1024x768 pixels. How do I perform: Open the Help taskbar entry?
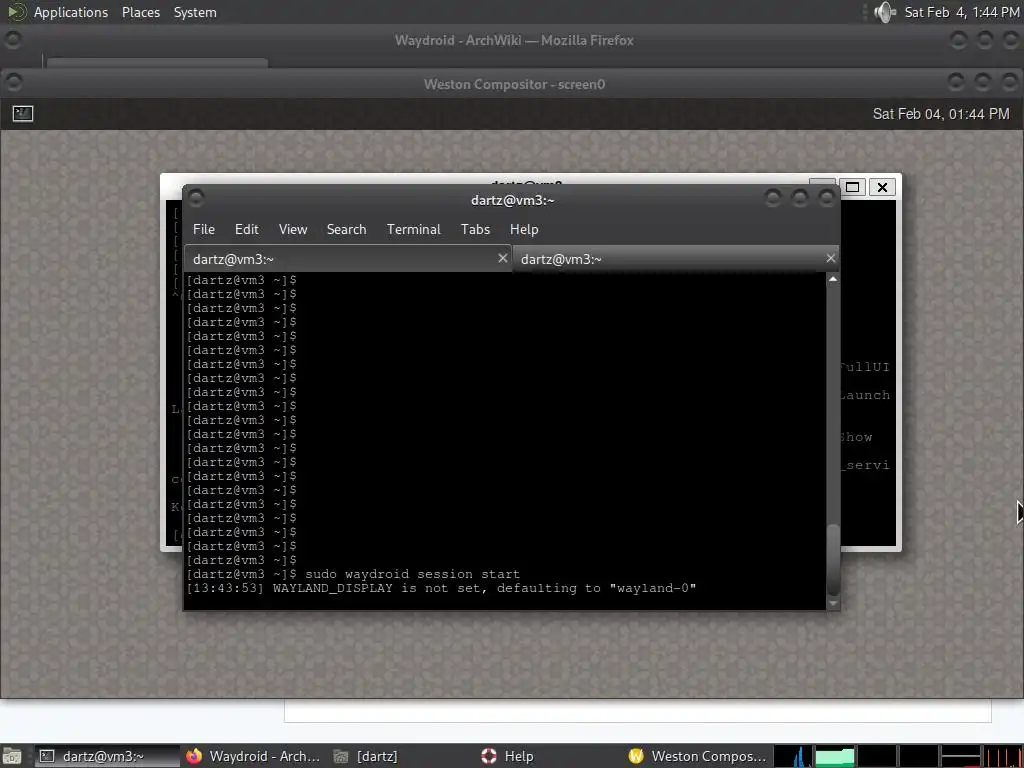coord(547,756)
